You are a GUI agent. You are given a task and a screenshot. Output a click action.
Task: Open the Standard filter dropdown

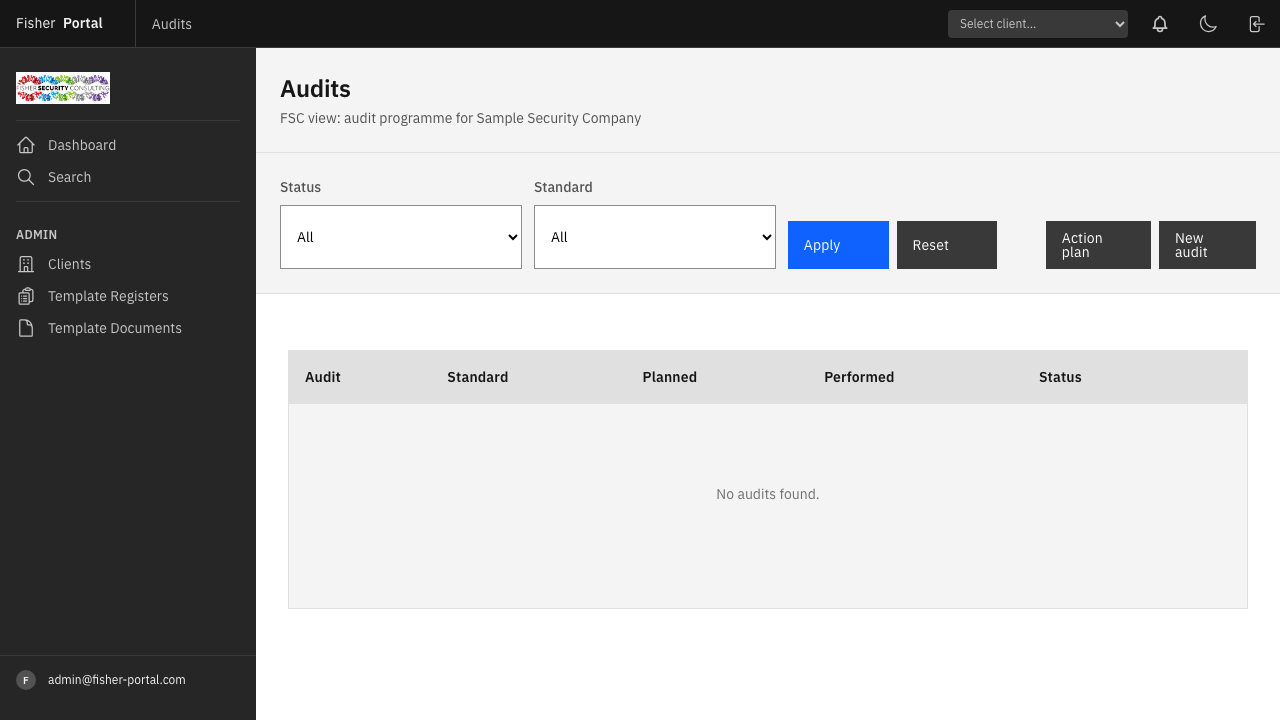pos(654,237)
